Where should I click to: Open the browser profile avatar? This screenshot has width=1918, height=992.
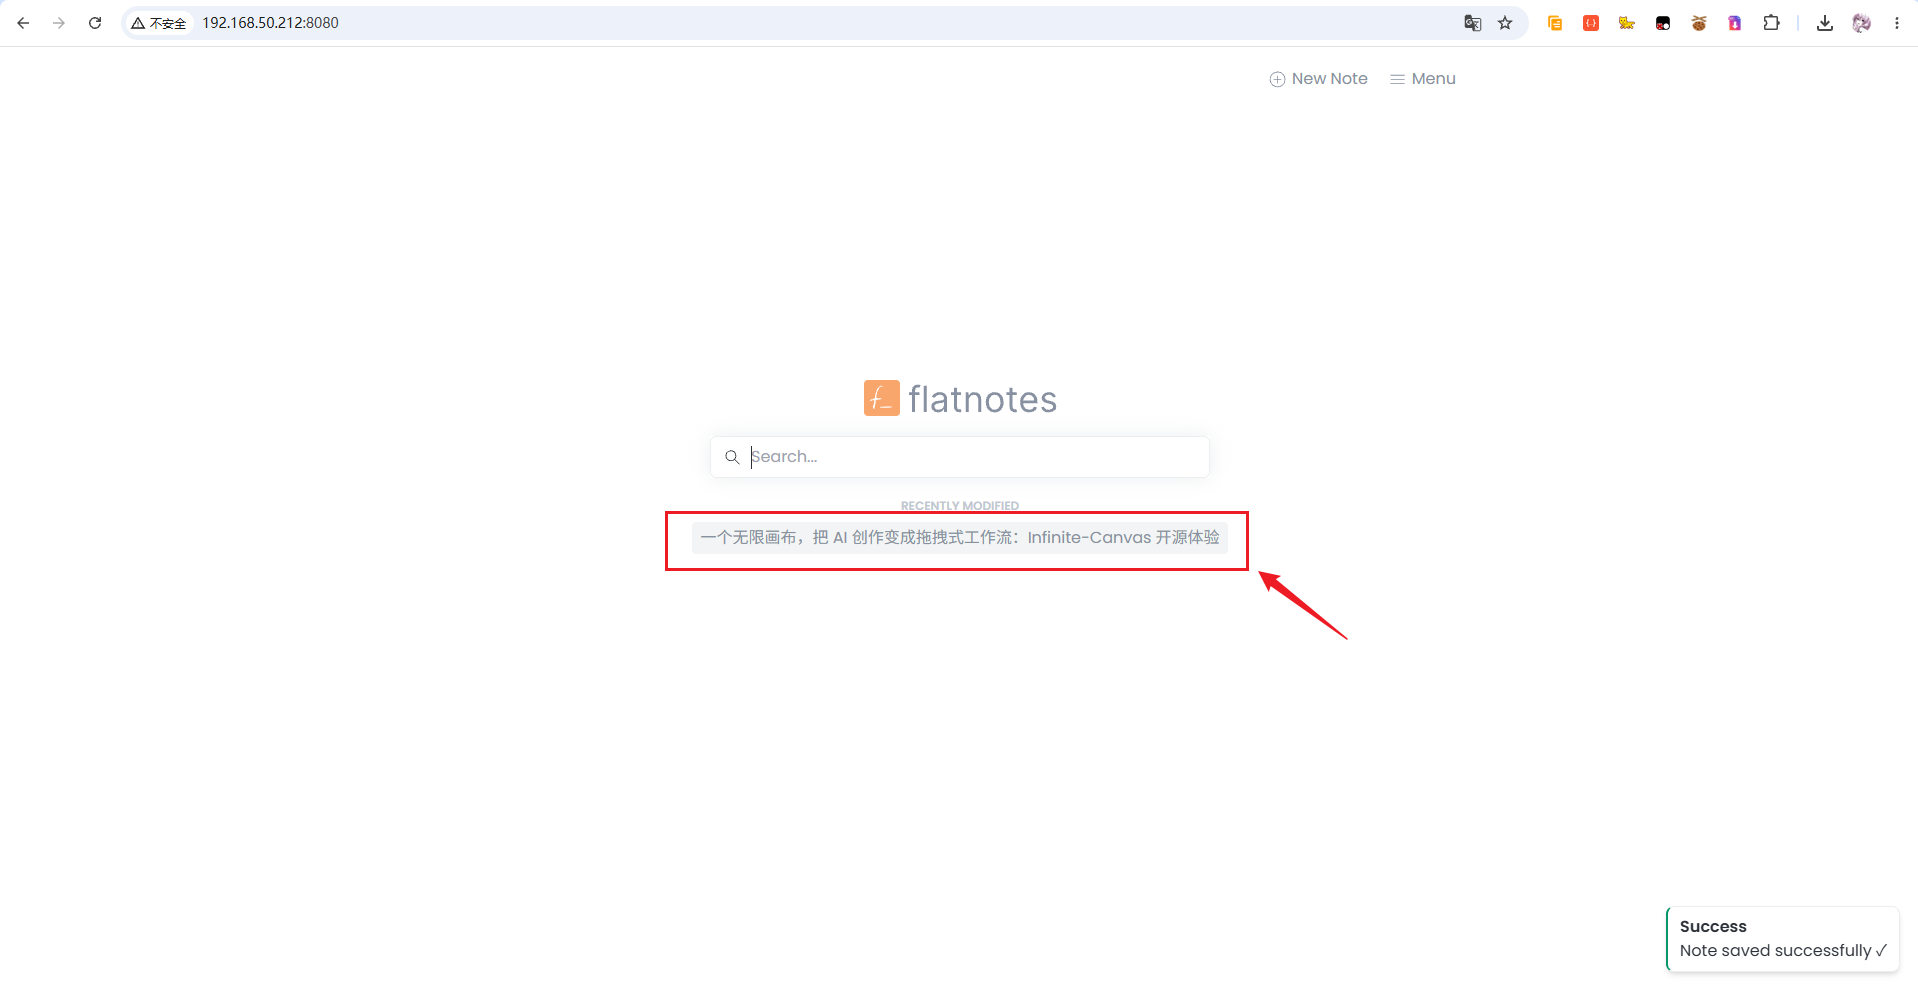pyautogui.click(x=1861, y=23)
